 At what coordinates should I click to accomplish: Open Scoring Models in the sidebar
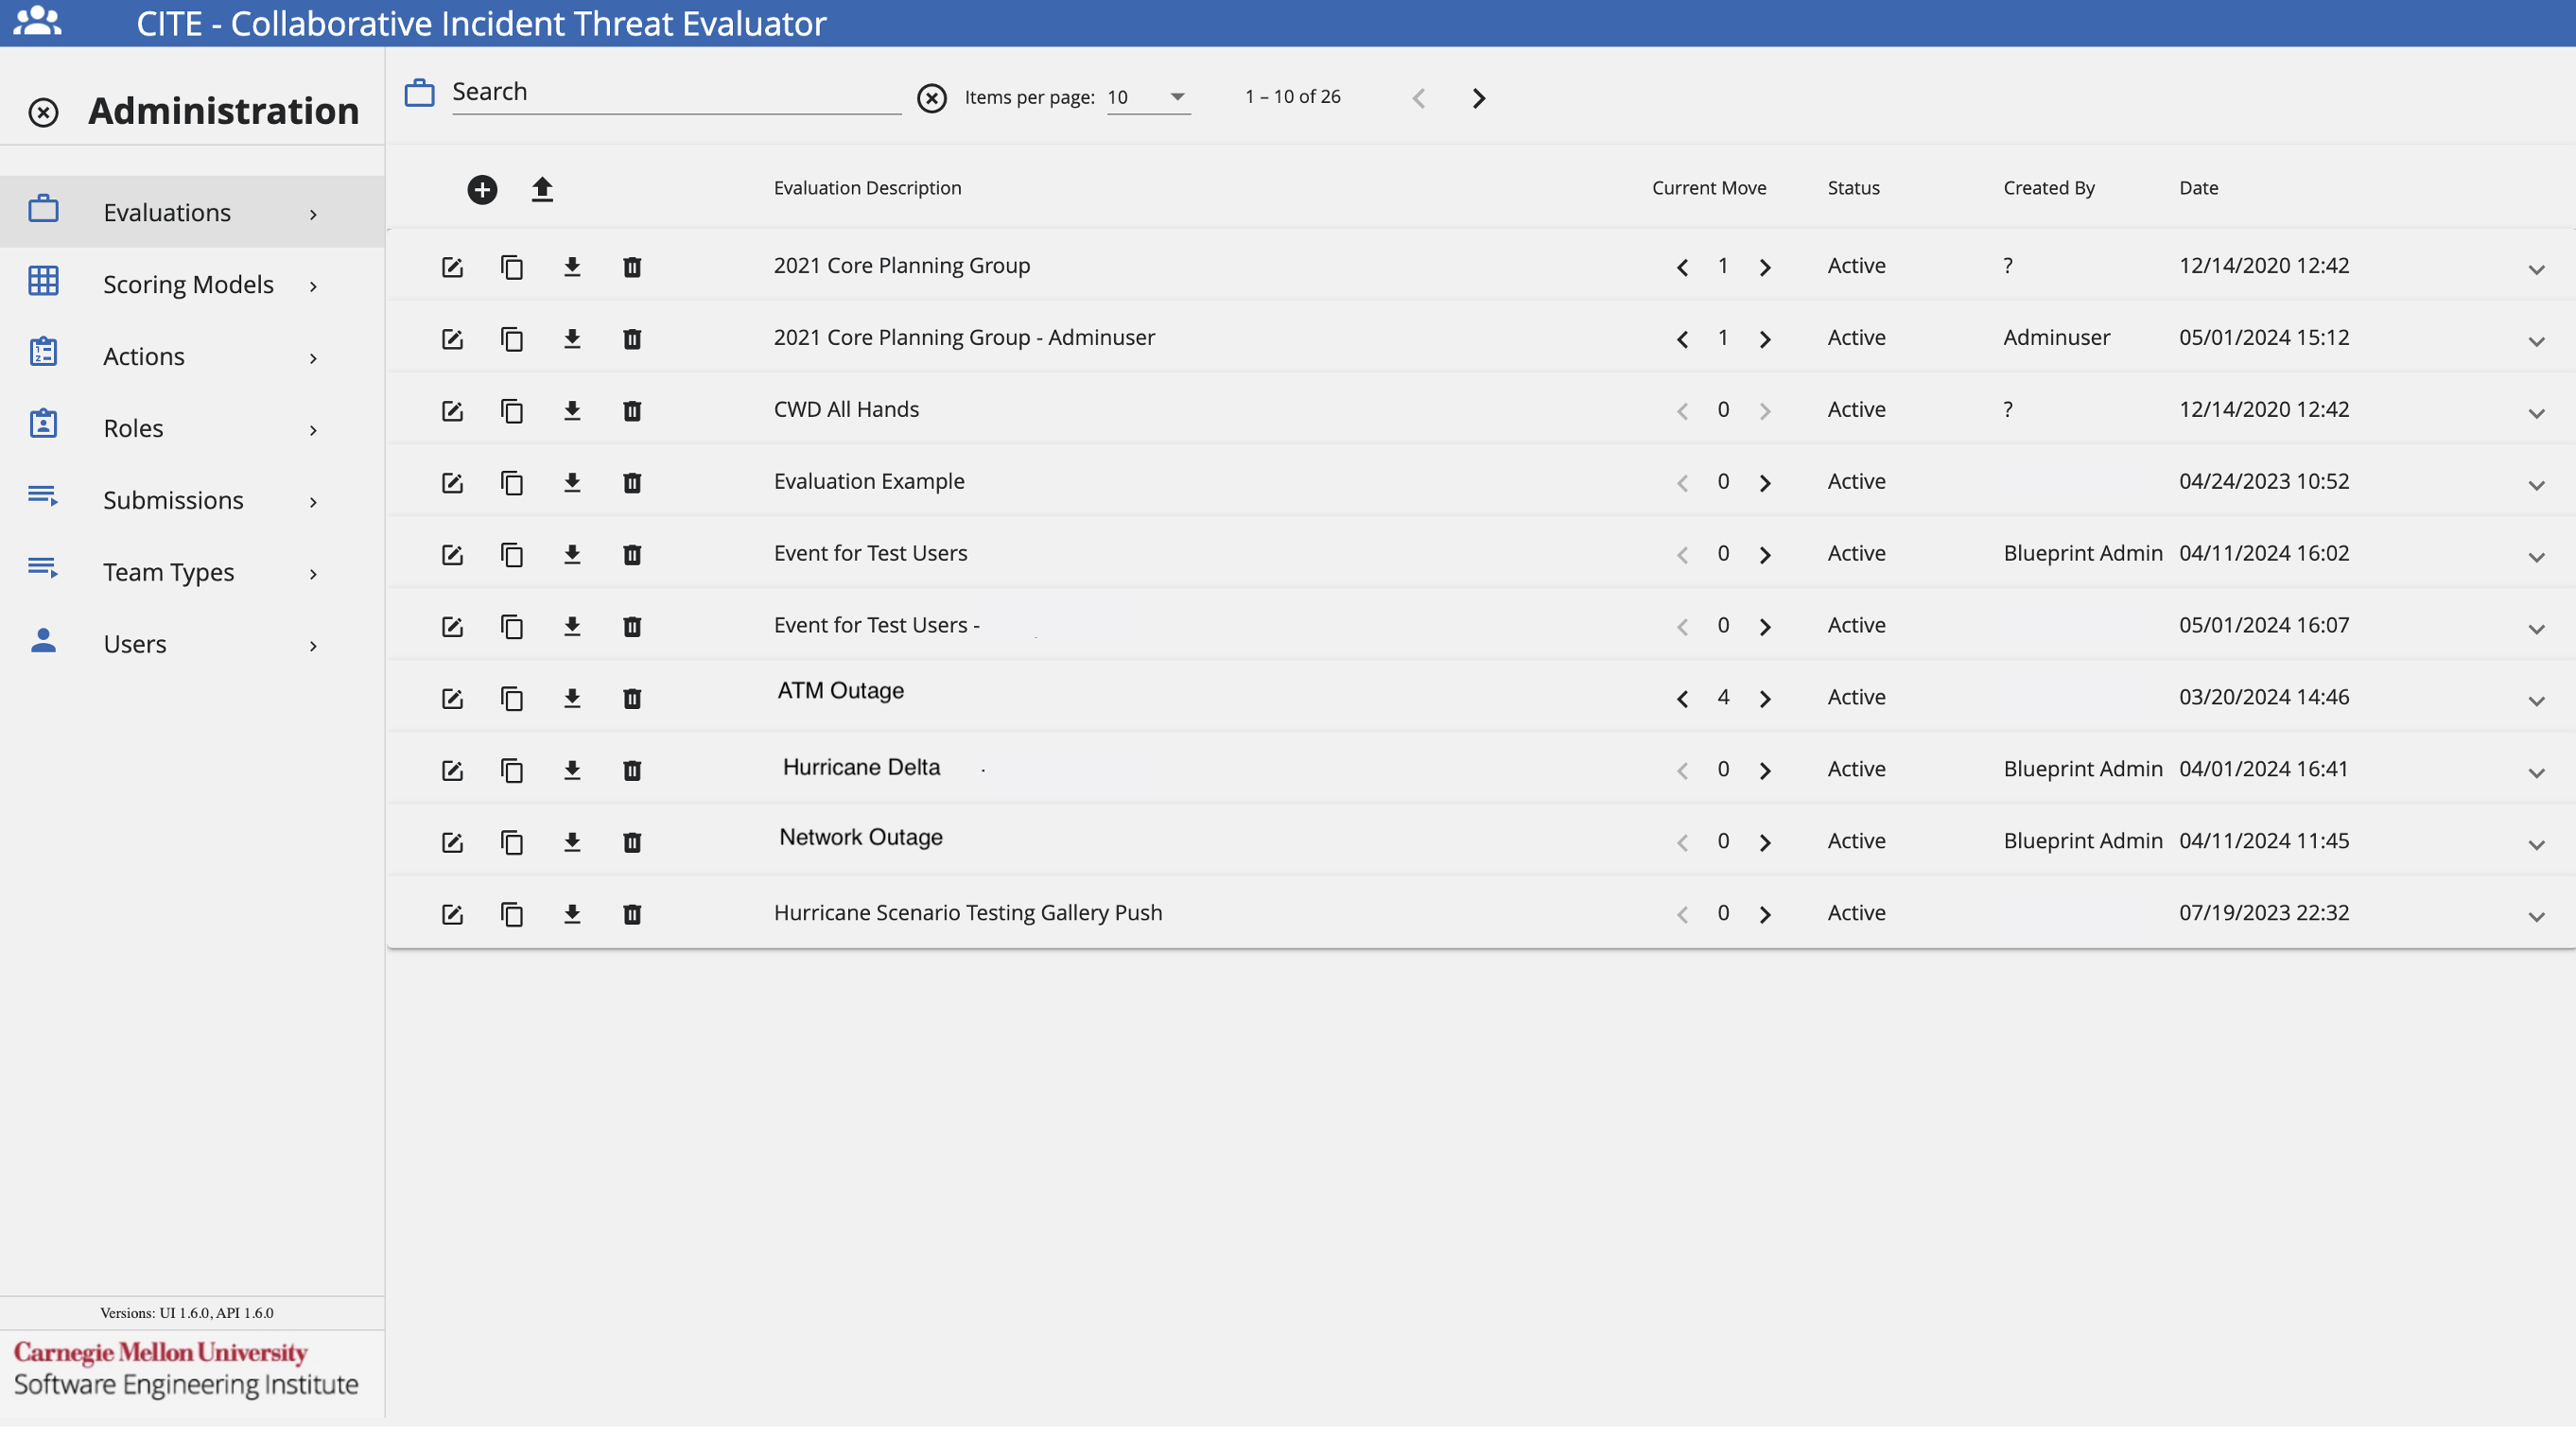[188, 285]
